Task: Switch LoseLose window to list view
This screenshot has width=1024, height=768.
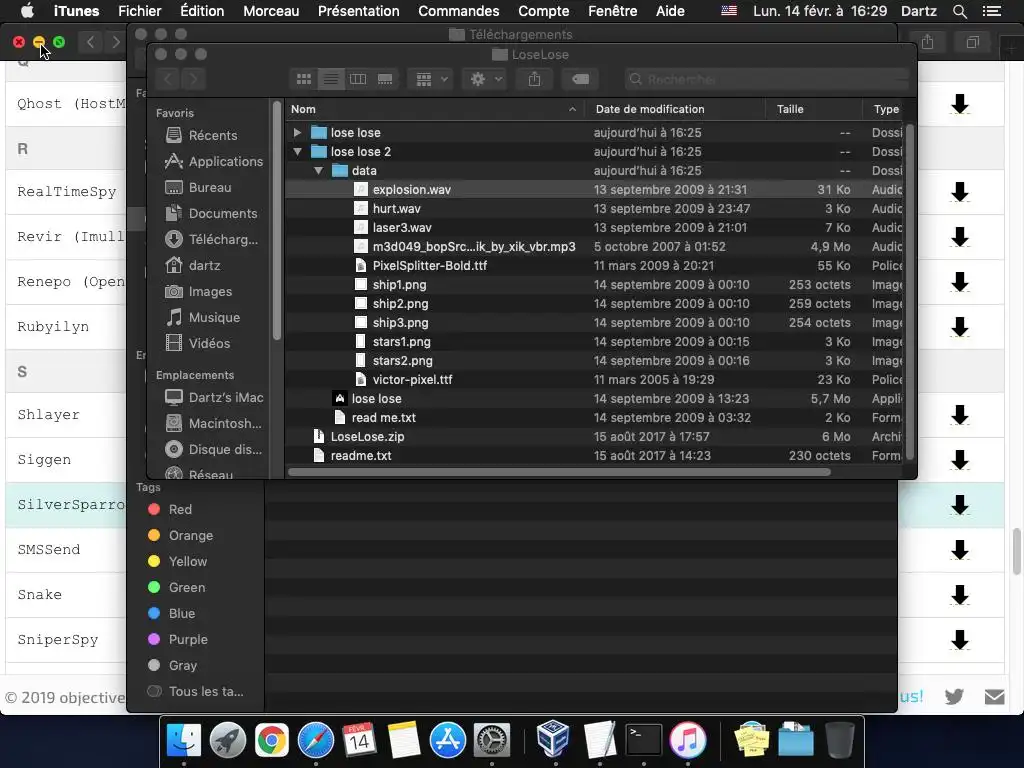Action: pos(331,79)
